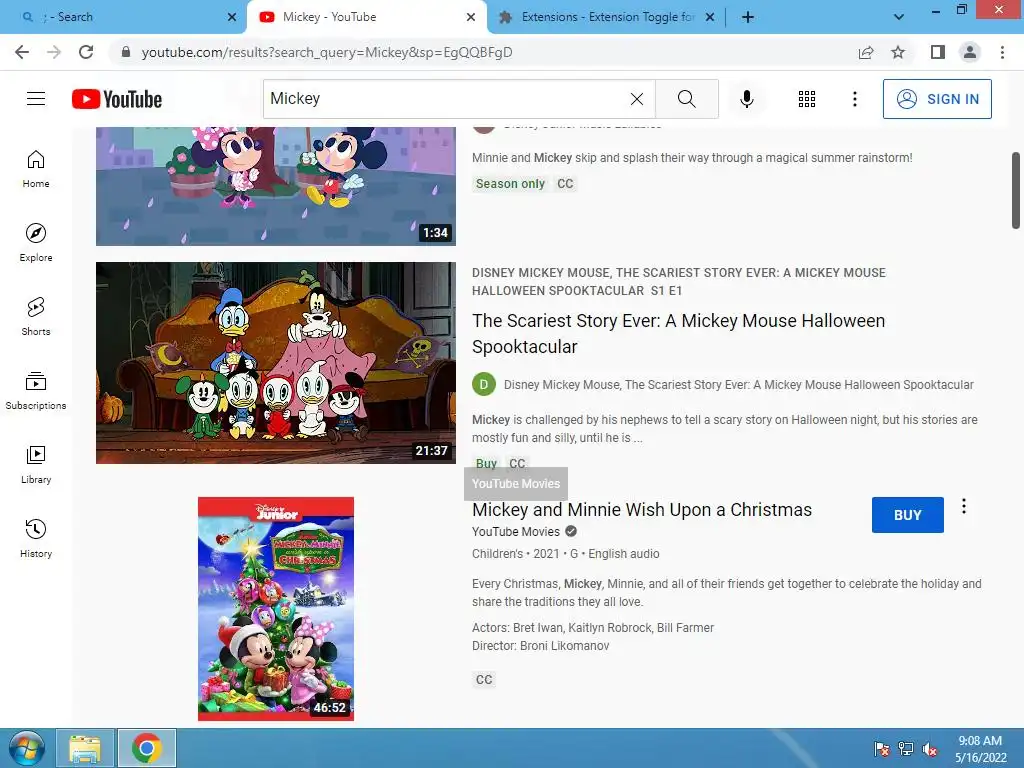The width and height of the screenshot is (1024, 768).
Task: Click CC badge under Christmas movie
Action: (484, 679)
